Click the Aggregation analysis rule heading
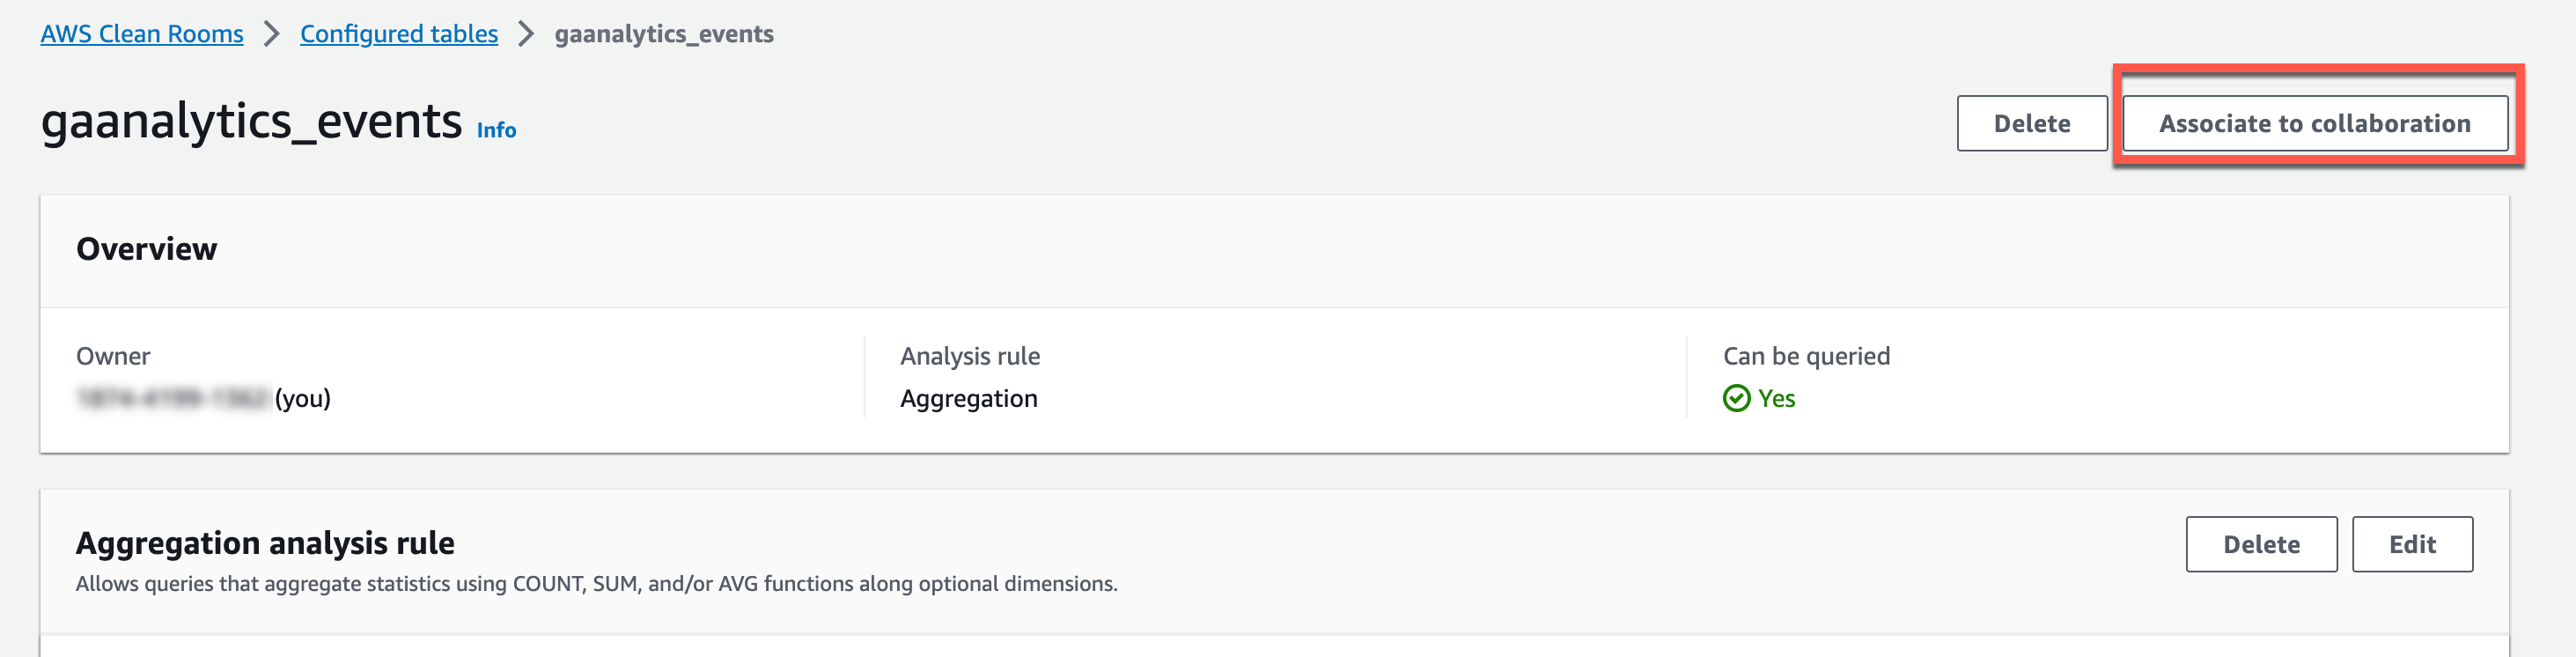Viewport: 2576px width, 657px height. (x=265, y=543)
